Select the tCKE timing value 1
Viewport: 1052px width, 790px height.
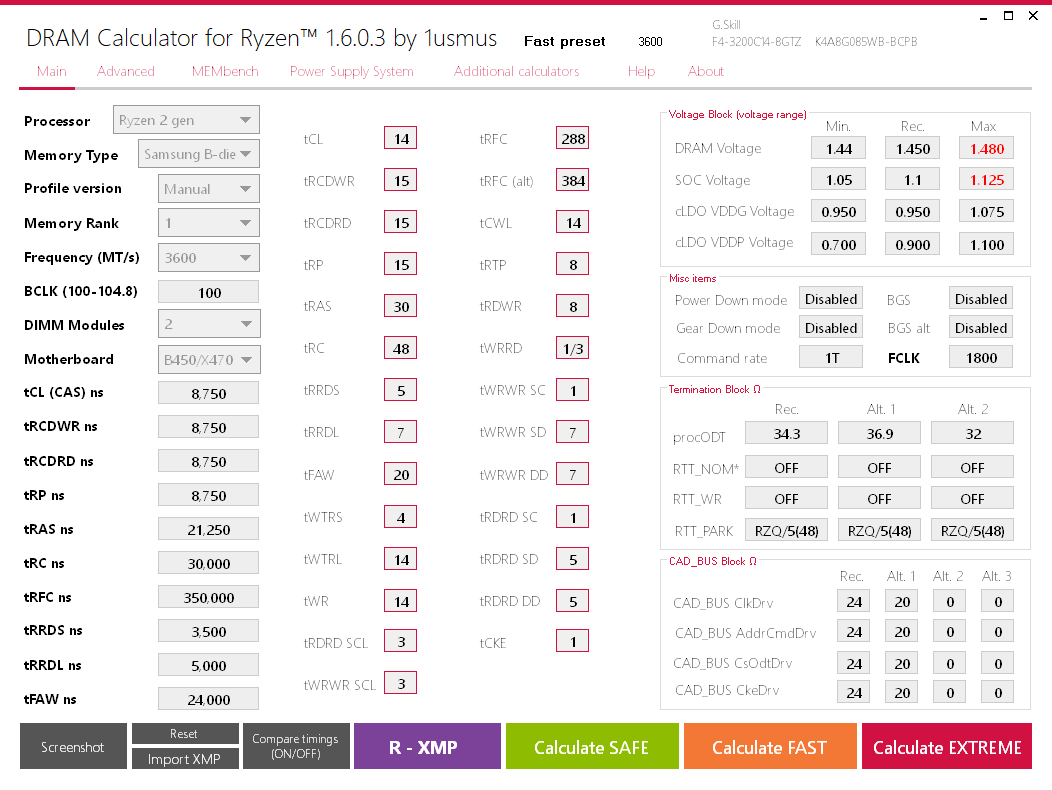(572, 642)
